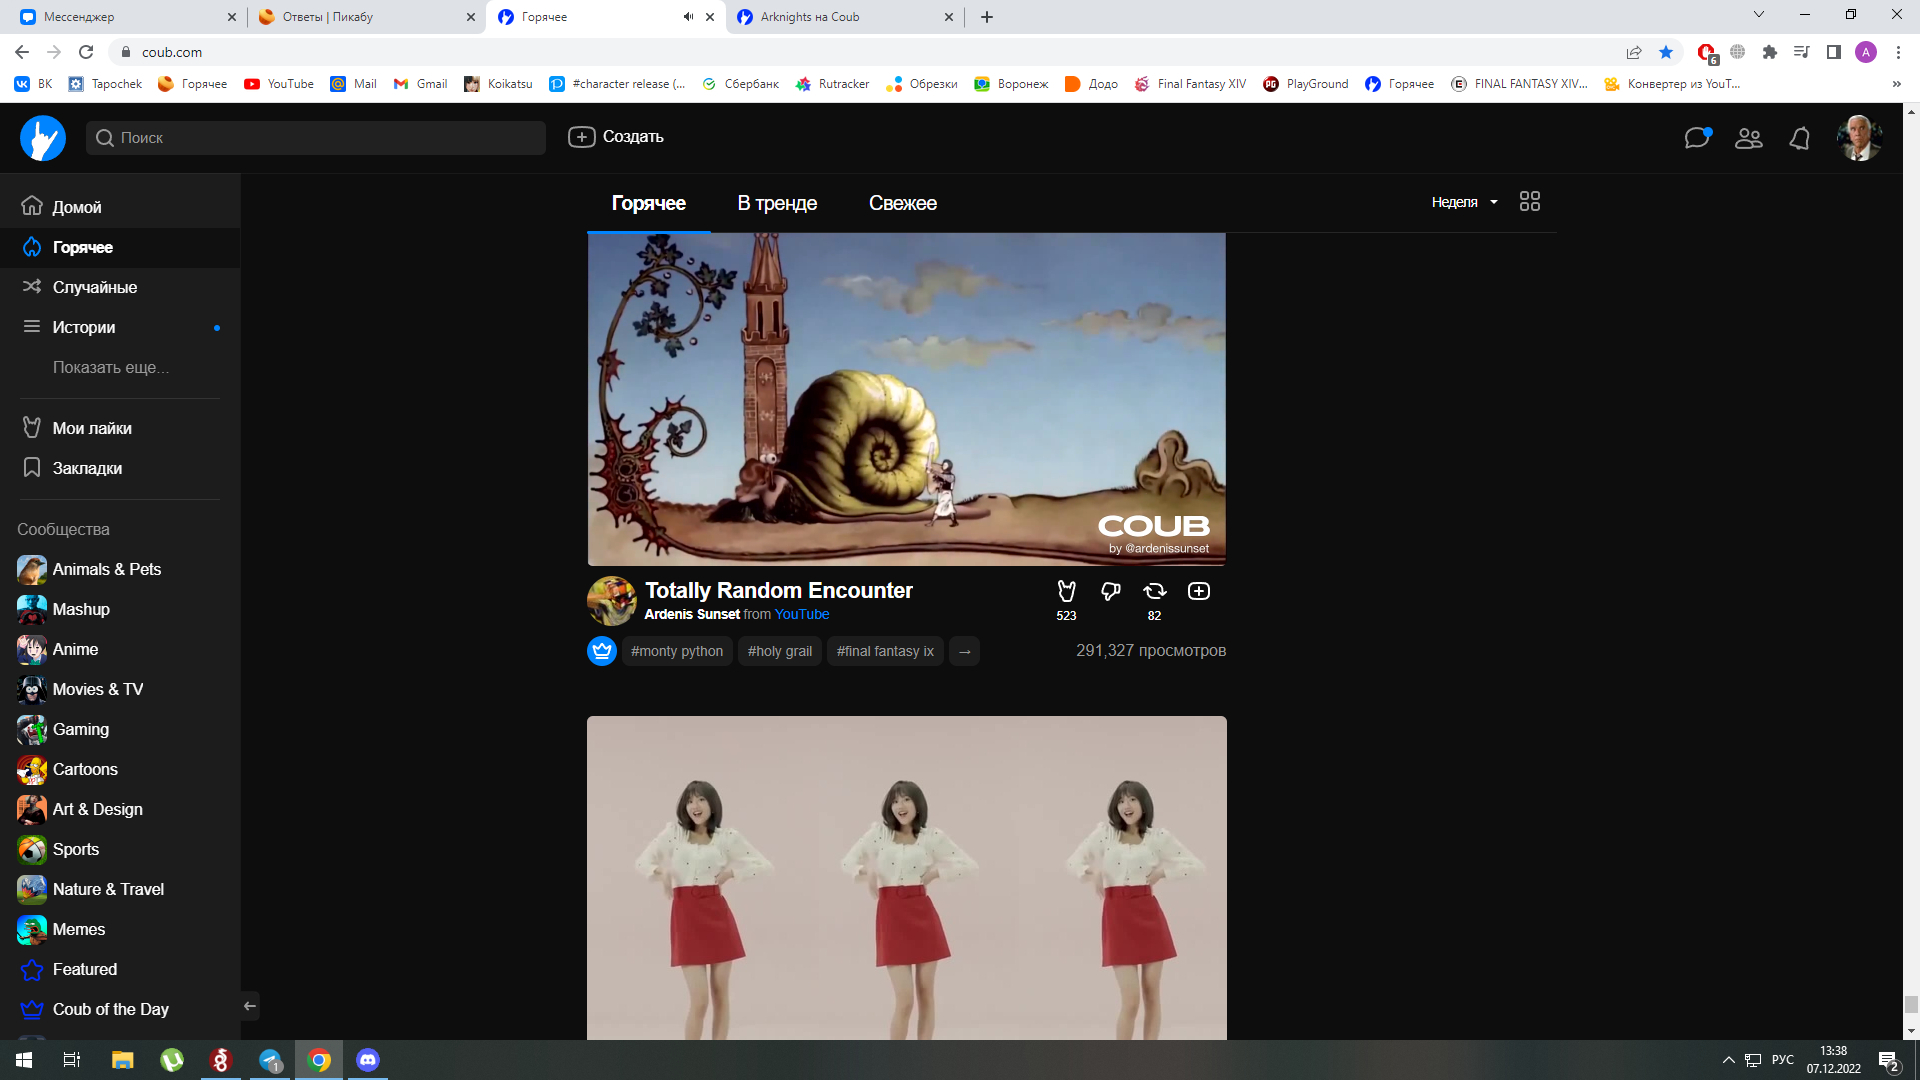Screen dimensions: 1920x1080
Task: Open Totally Random Encounter title link
Action: (x=779, y=590)
